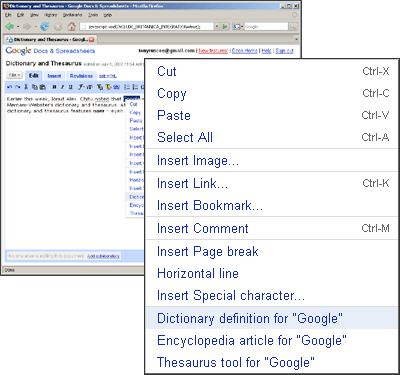The image size is (400, 375).
Task: Open the Google search engine selector dropdown
Action: pyautogui.click(x=238, y=26)
